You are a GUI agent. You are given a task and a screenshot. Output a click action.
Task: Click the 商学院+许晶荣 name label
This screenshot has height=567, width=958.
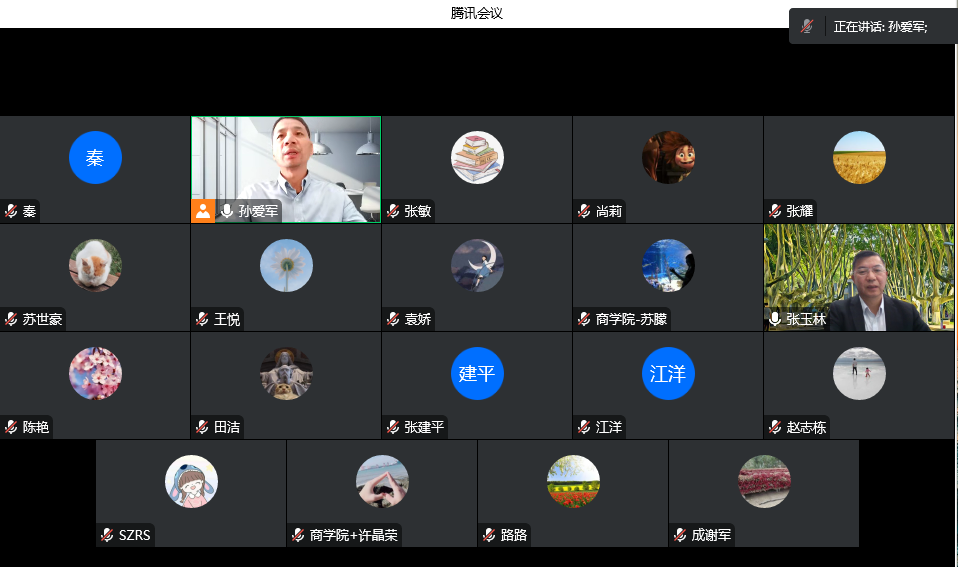click(x=353, y=535)
